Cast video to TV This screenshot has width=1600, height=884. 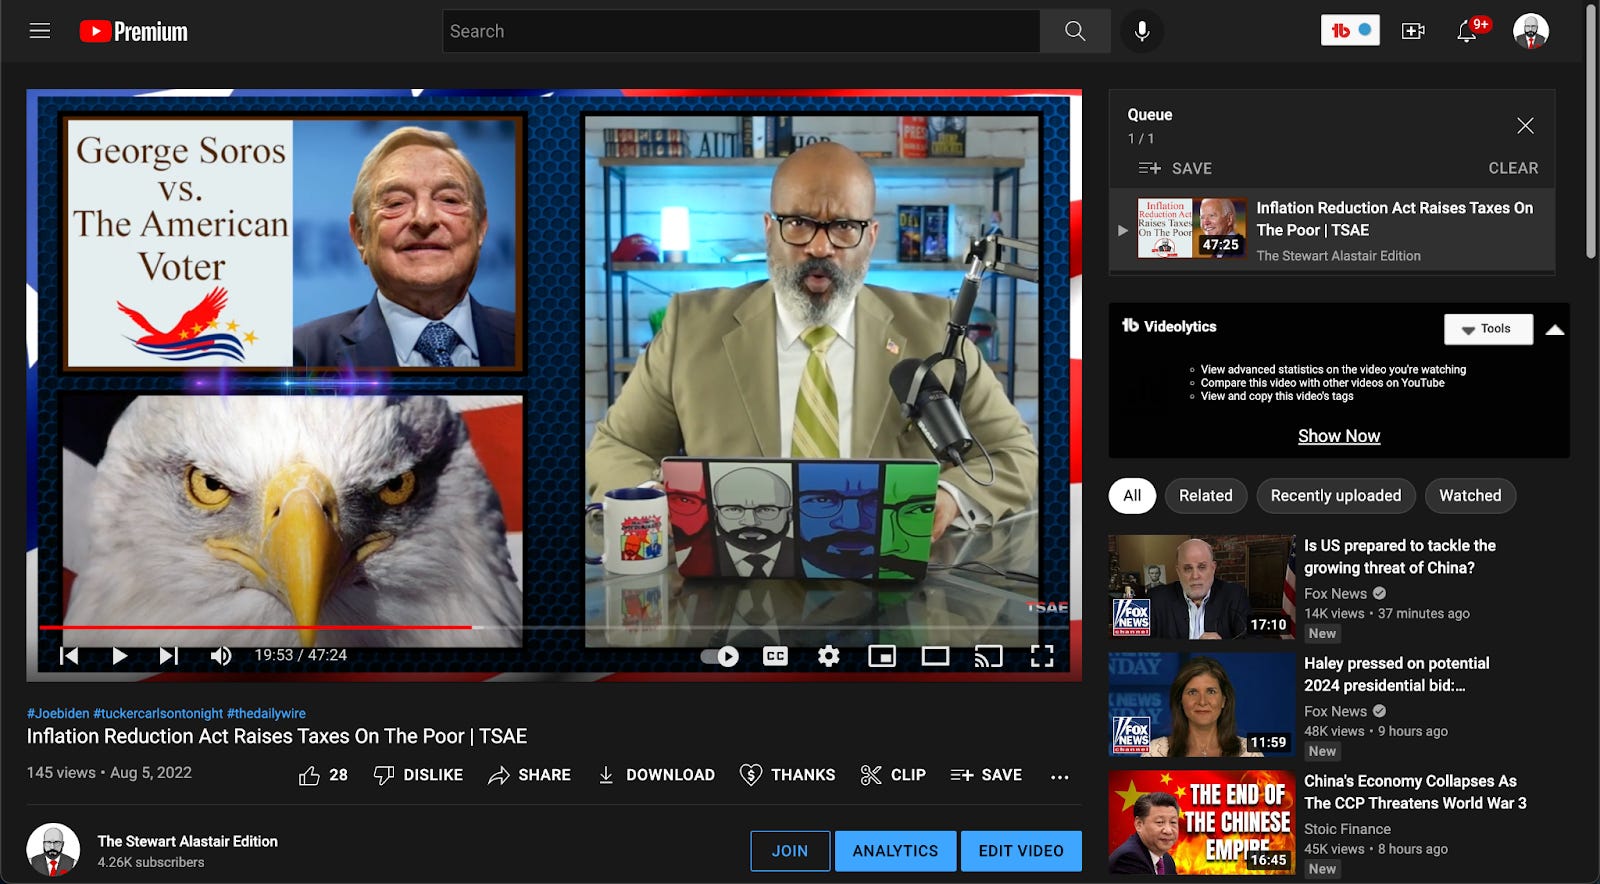pos(988,656)
